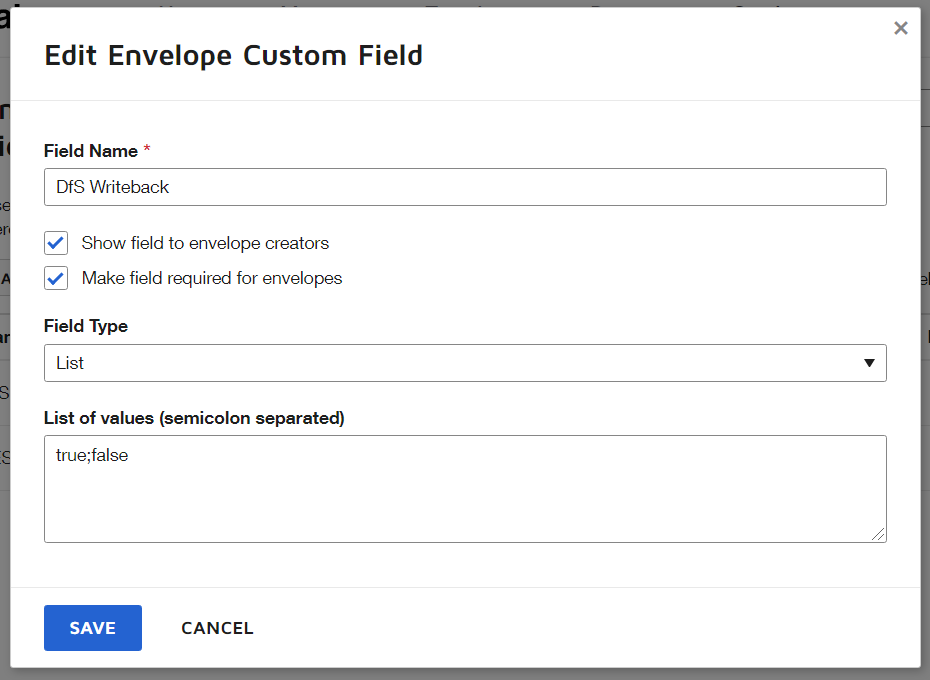Select the List option combo box
The width and height of the screenshot is (930, 680).
465,363
